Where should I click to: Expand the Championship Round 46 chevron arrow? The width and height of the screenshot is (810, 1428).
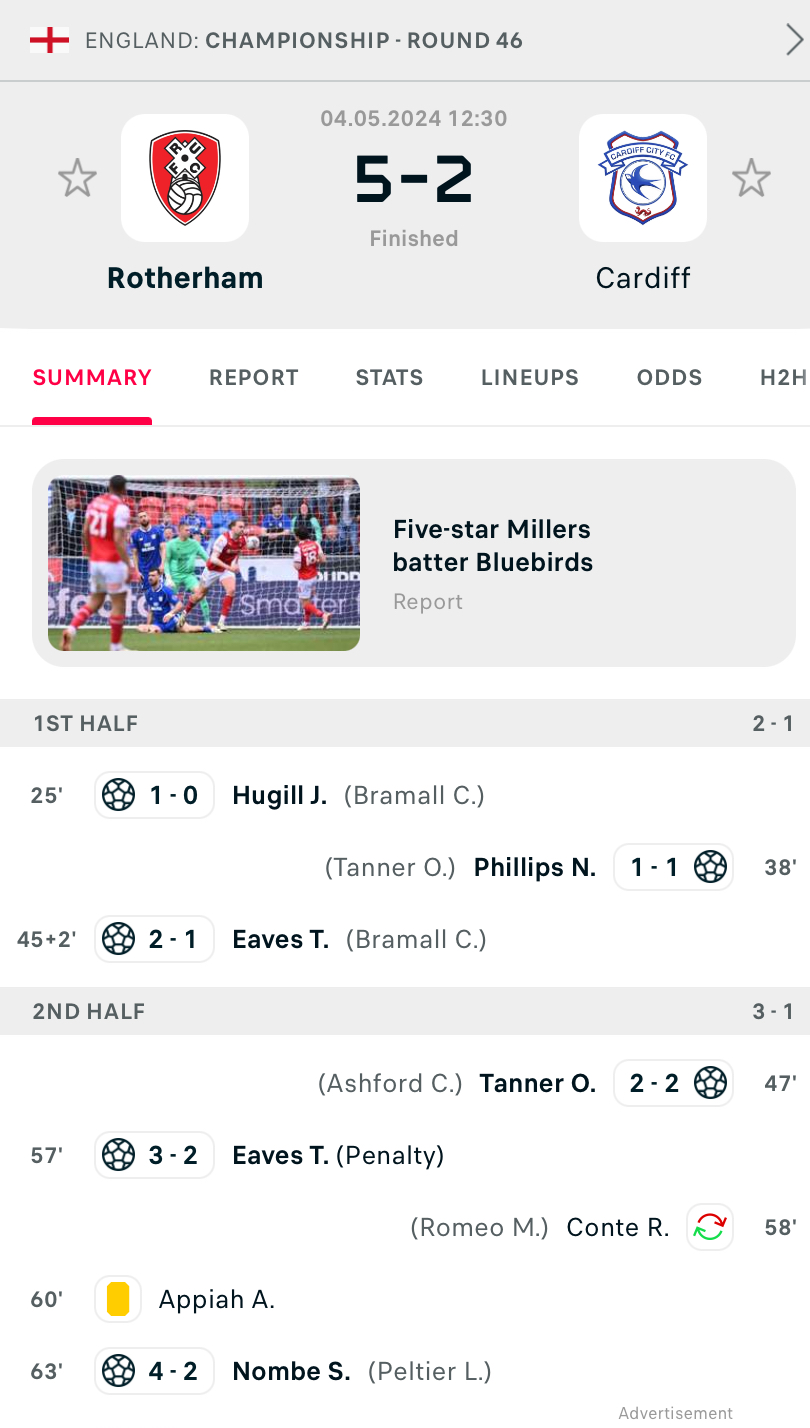click(794, 40)
